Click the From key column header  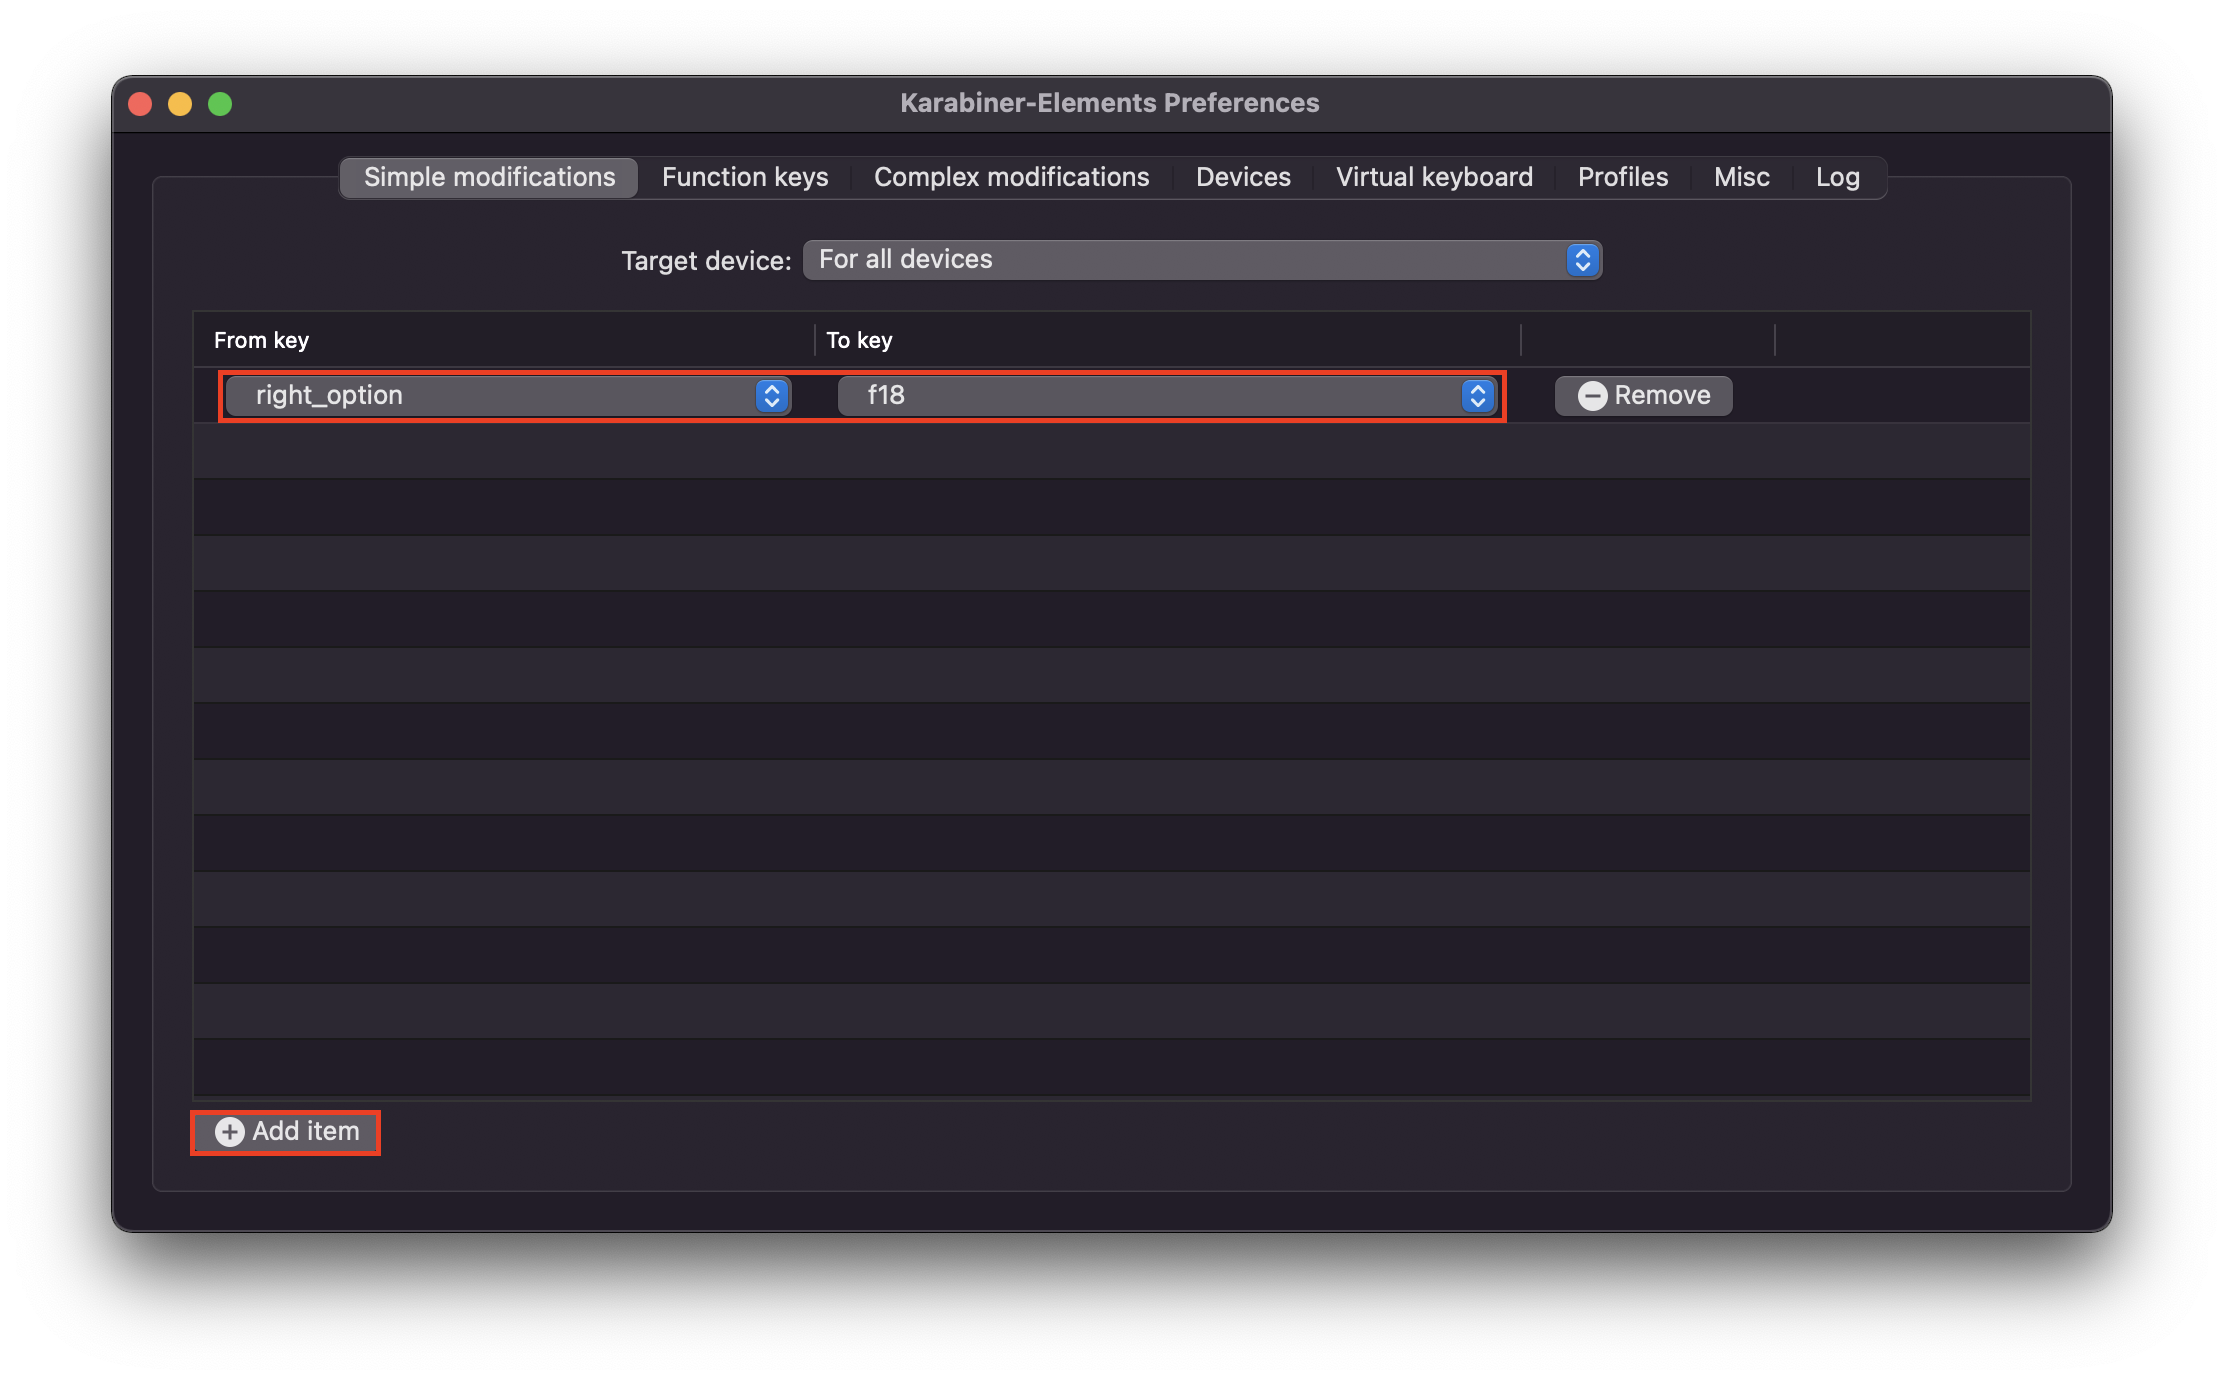tap(262, 341)
